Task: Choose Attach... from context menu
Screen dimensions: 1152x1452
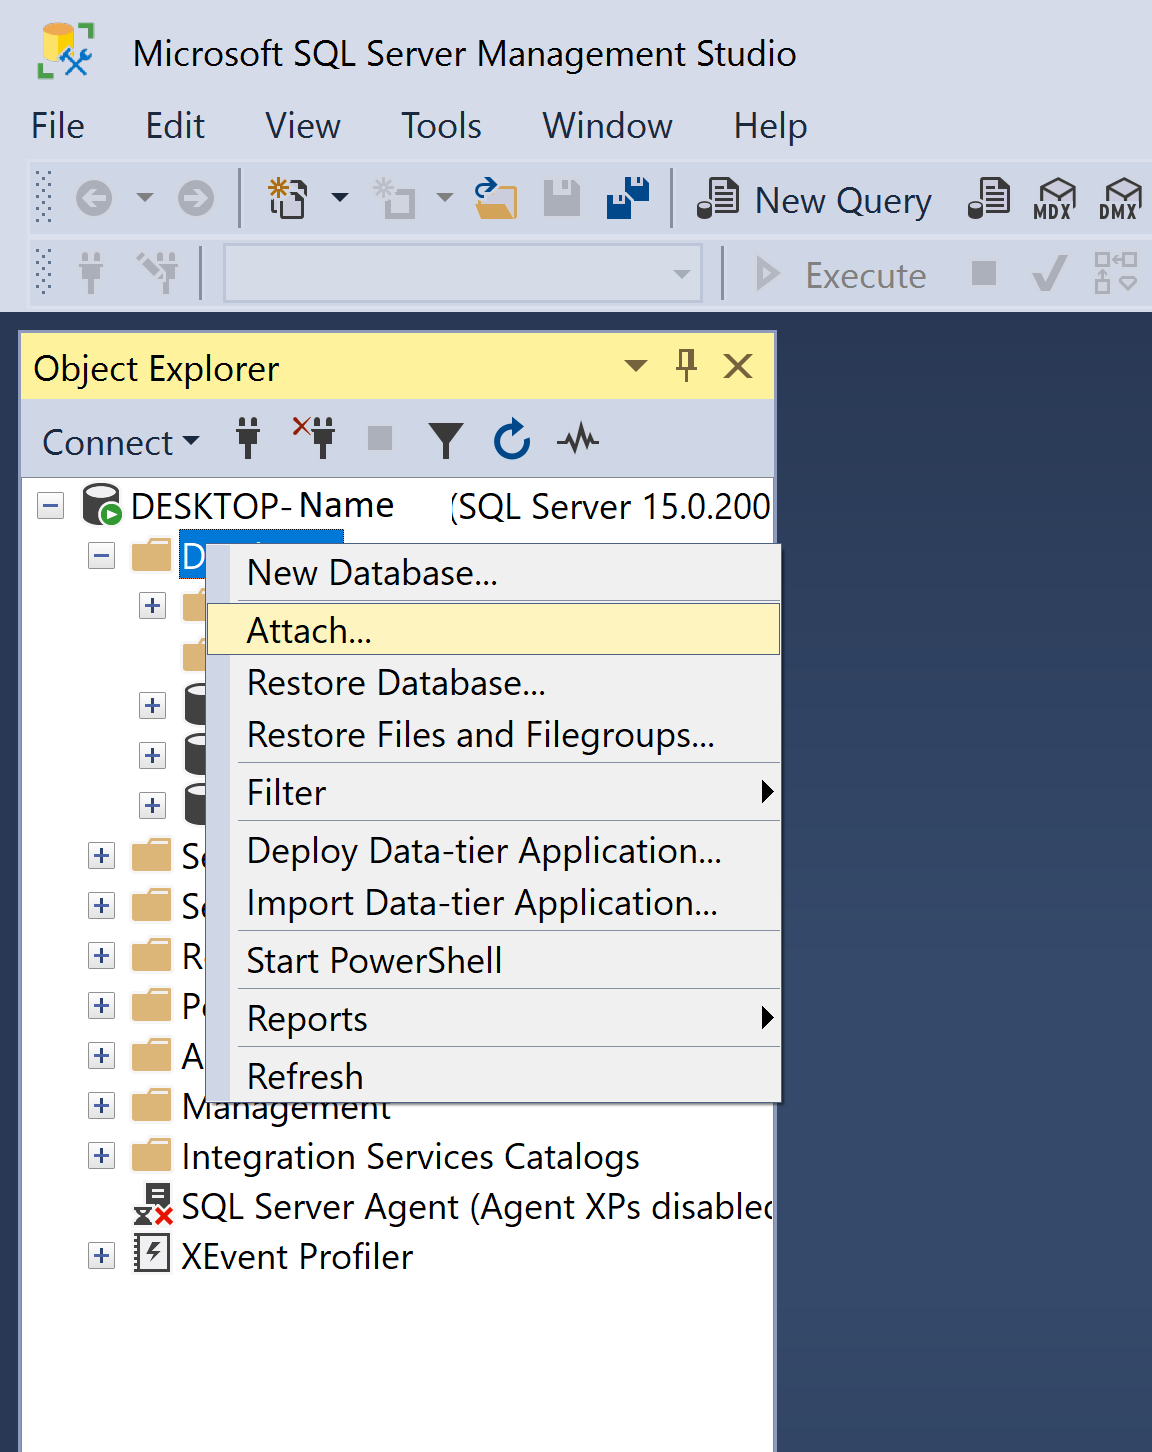Action: [494, 629]
